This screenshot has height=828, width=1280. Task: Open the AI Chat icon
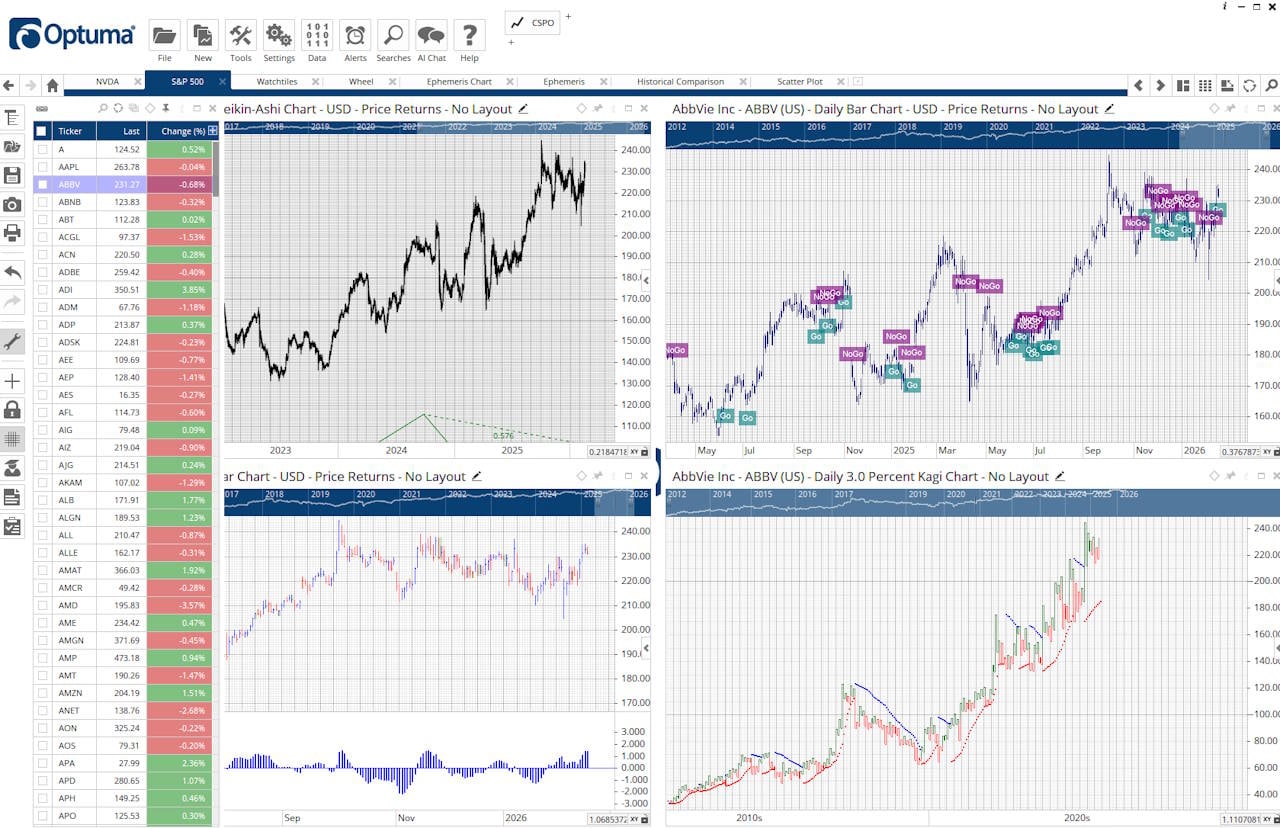[x=431, y=36]
